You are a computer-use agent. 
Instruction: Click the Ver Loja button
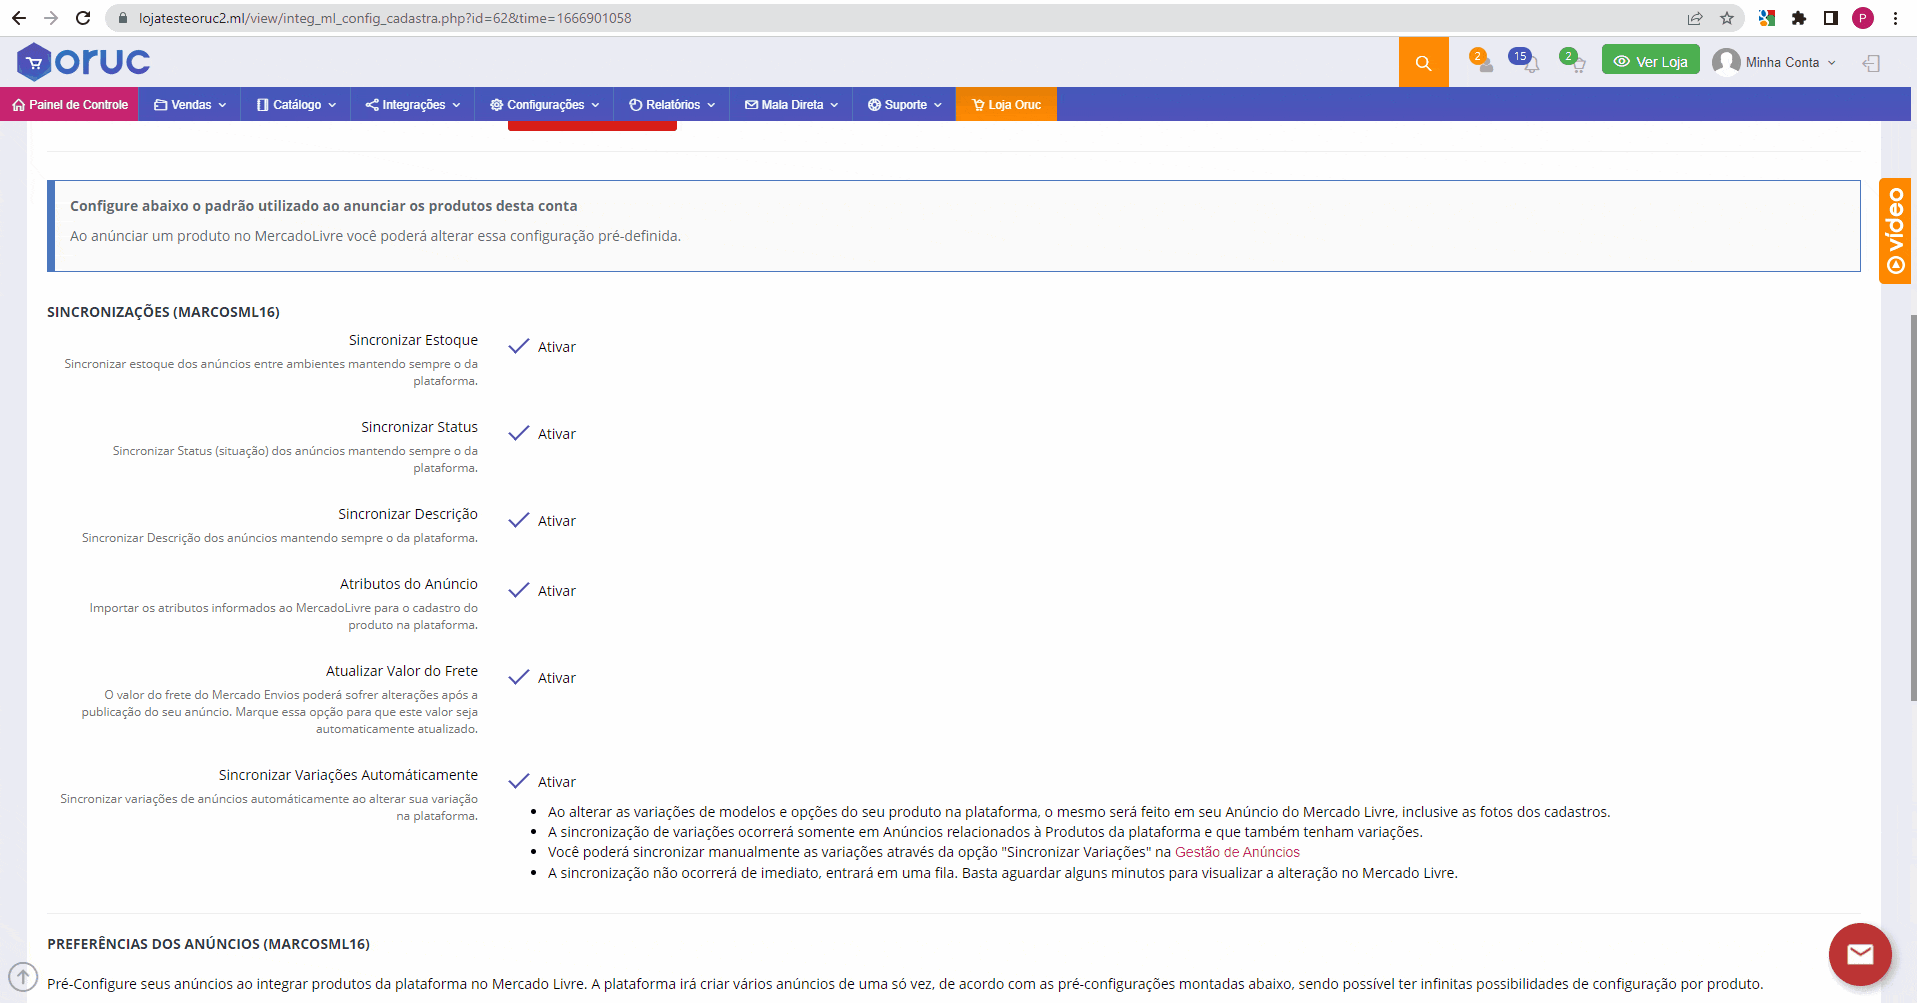[x=1650, y=60]
